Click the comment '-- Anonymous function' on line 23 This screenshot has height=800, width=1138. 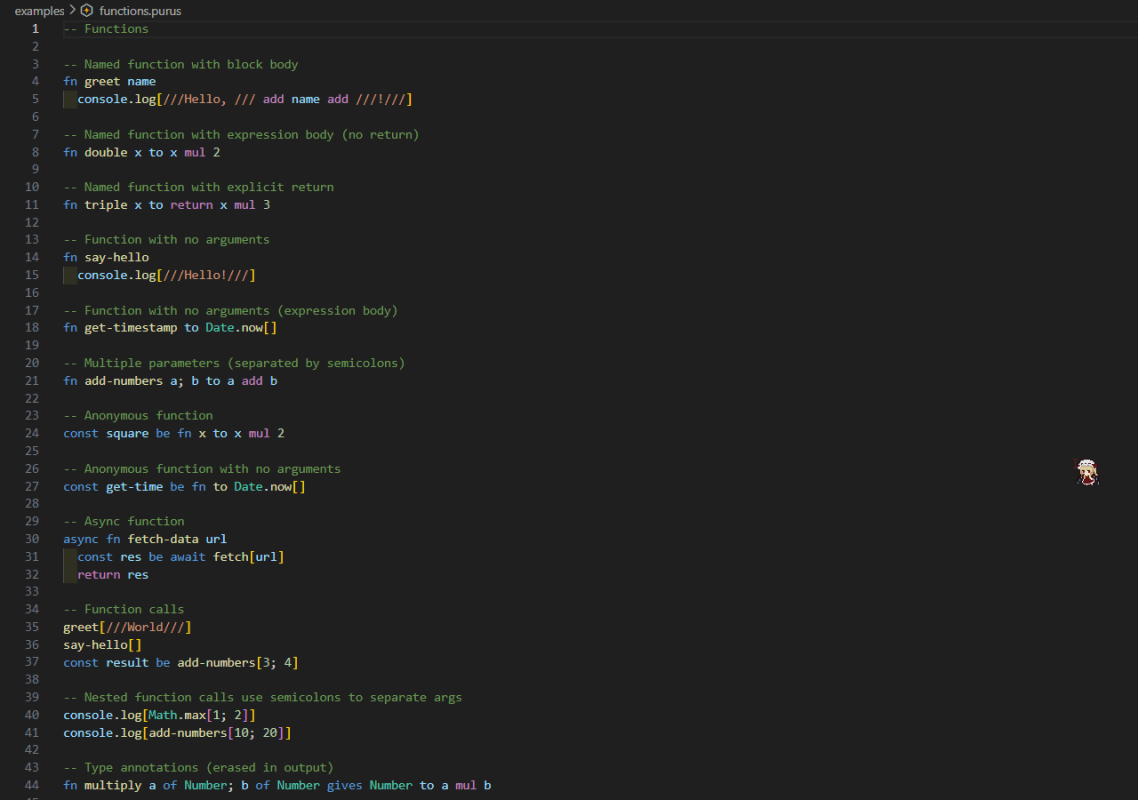[138, 415]
